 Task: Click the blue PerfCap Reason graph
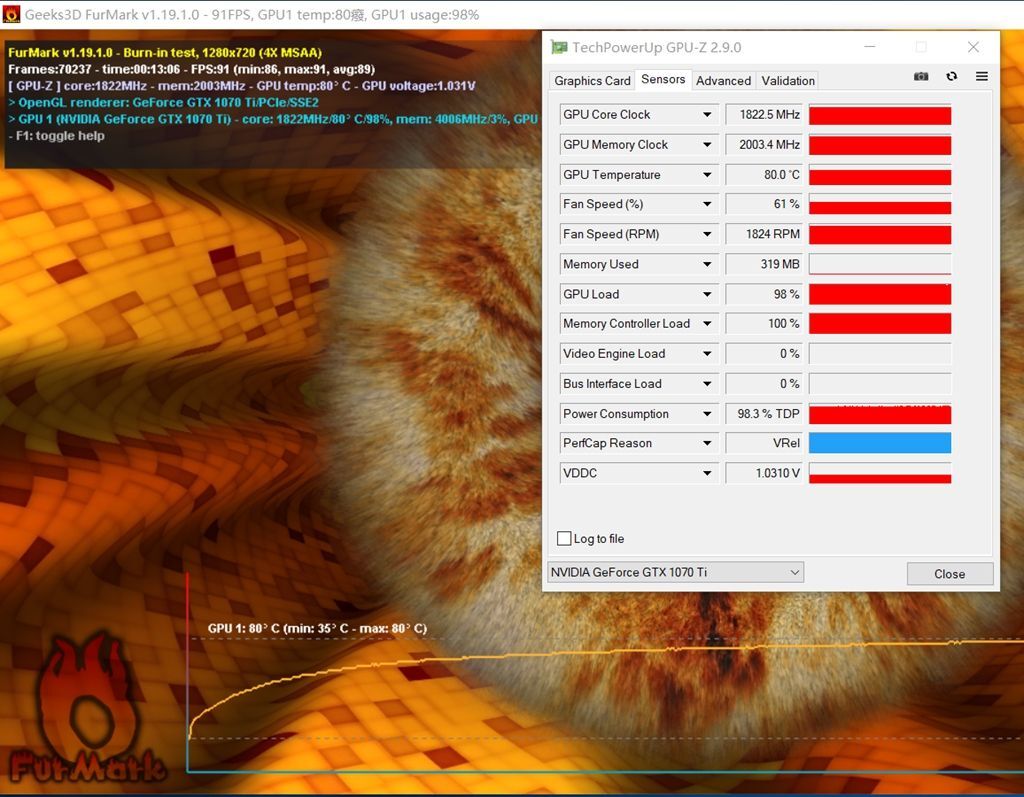(880, 443)
